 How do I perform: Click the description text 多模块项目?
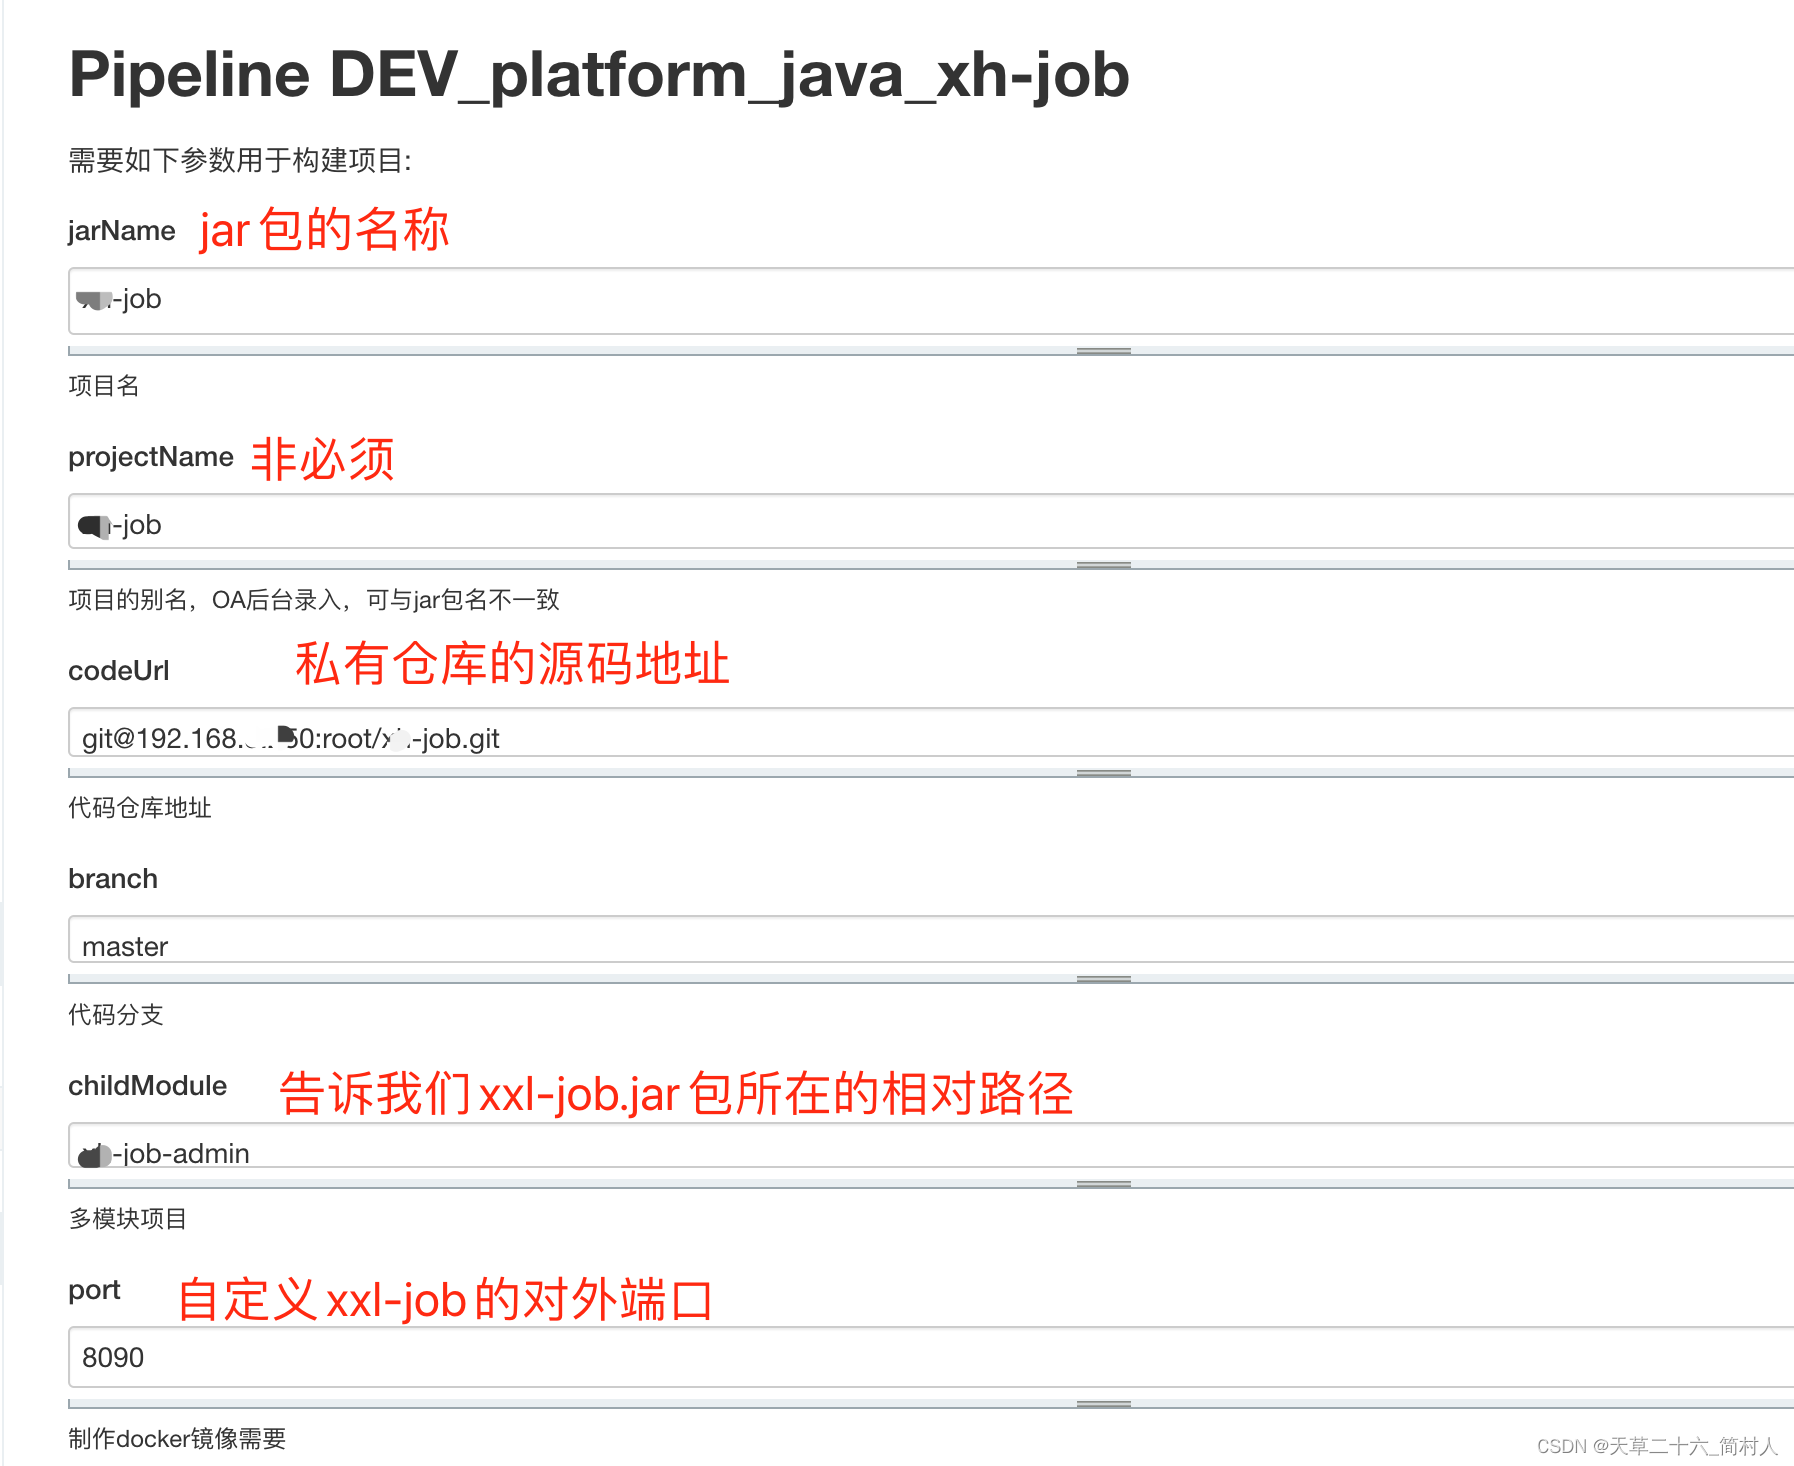(x=128, y=1219)
